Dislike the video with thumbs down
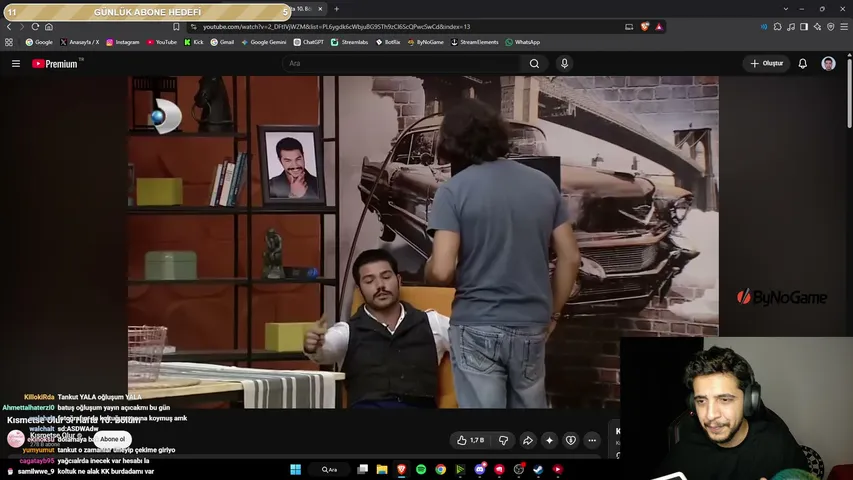This screenshot has height=480, width=853. pos(503,440)
